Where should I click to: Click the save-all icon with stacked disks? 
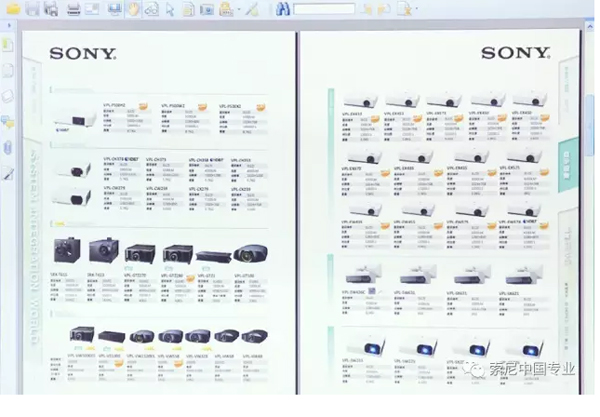[51, 8]
